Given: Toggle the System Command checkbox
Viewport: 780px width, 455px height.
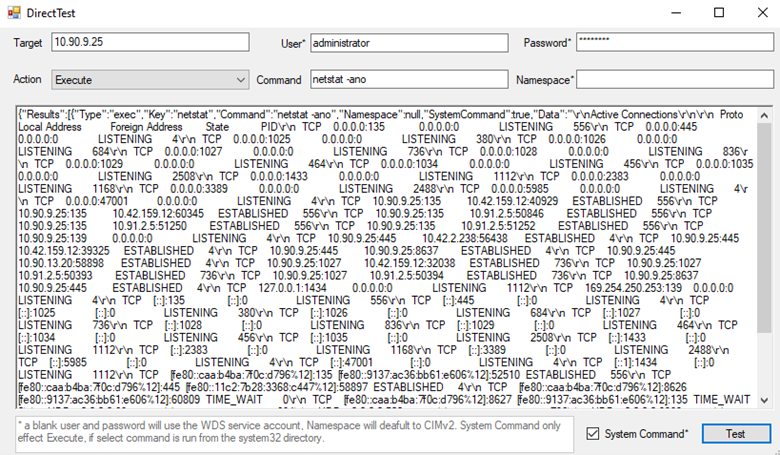Looking at the screenshot, I should click(x=594, y=433).
